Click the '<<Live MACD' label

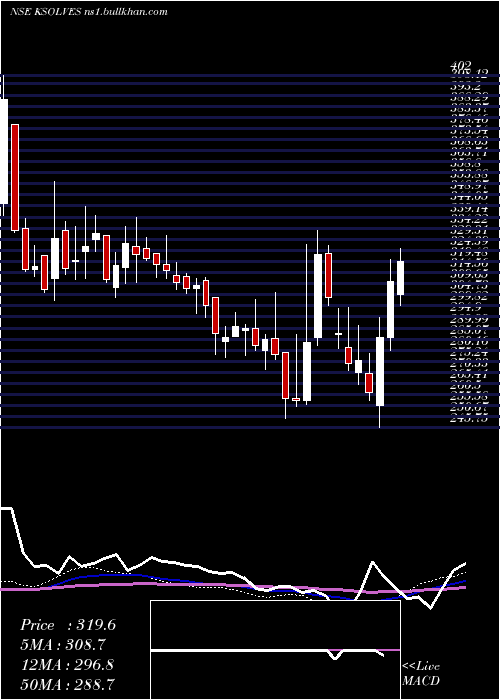pyautogui.click(x=421, y=673)
